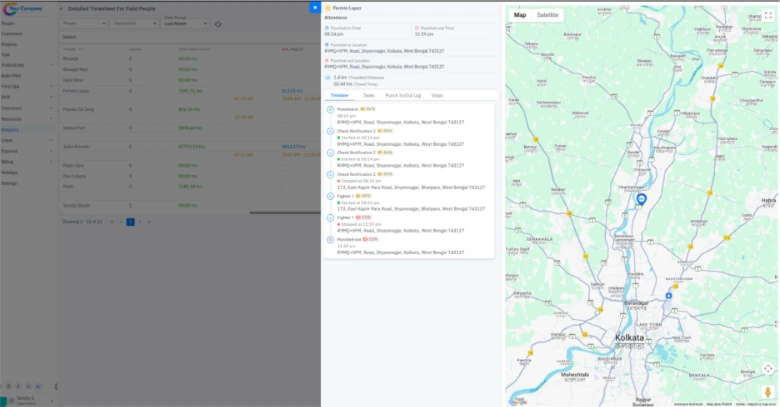Switch map to Satellite view

coord(548,15)
